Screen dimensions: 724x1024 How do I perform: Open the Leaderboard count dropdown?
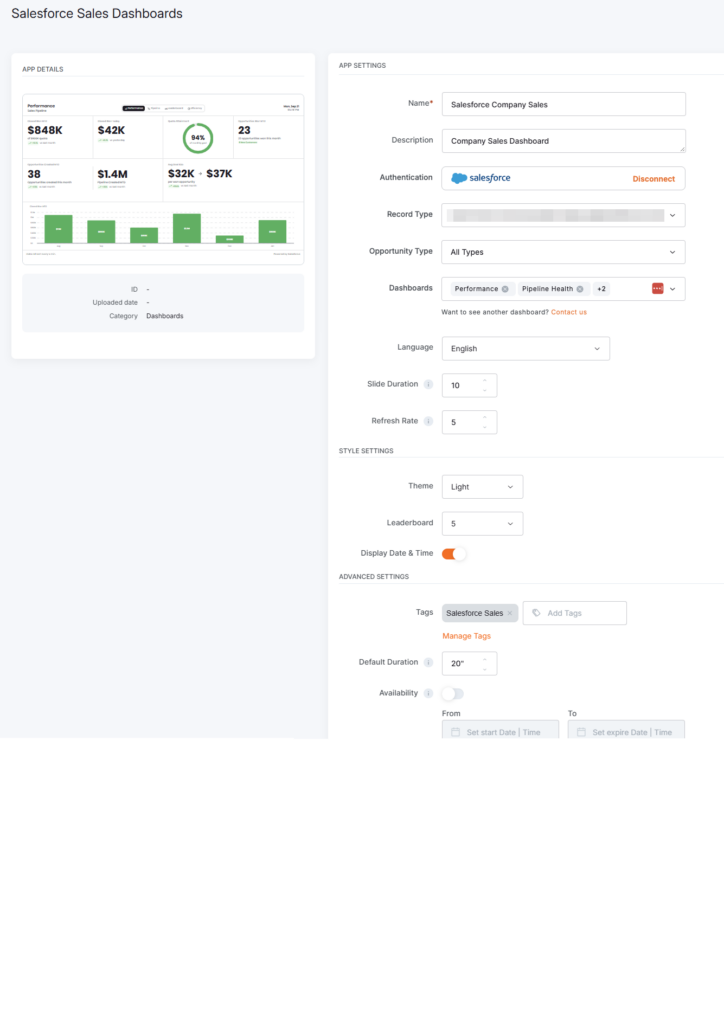(x=482, y=524)
